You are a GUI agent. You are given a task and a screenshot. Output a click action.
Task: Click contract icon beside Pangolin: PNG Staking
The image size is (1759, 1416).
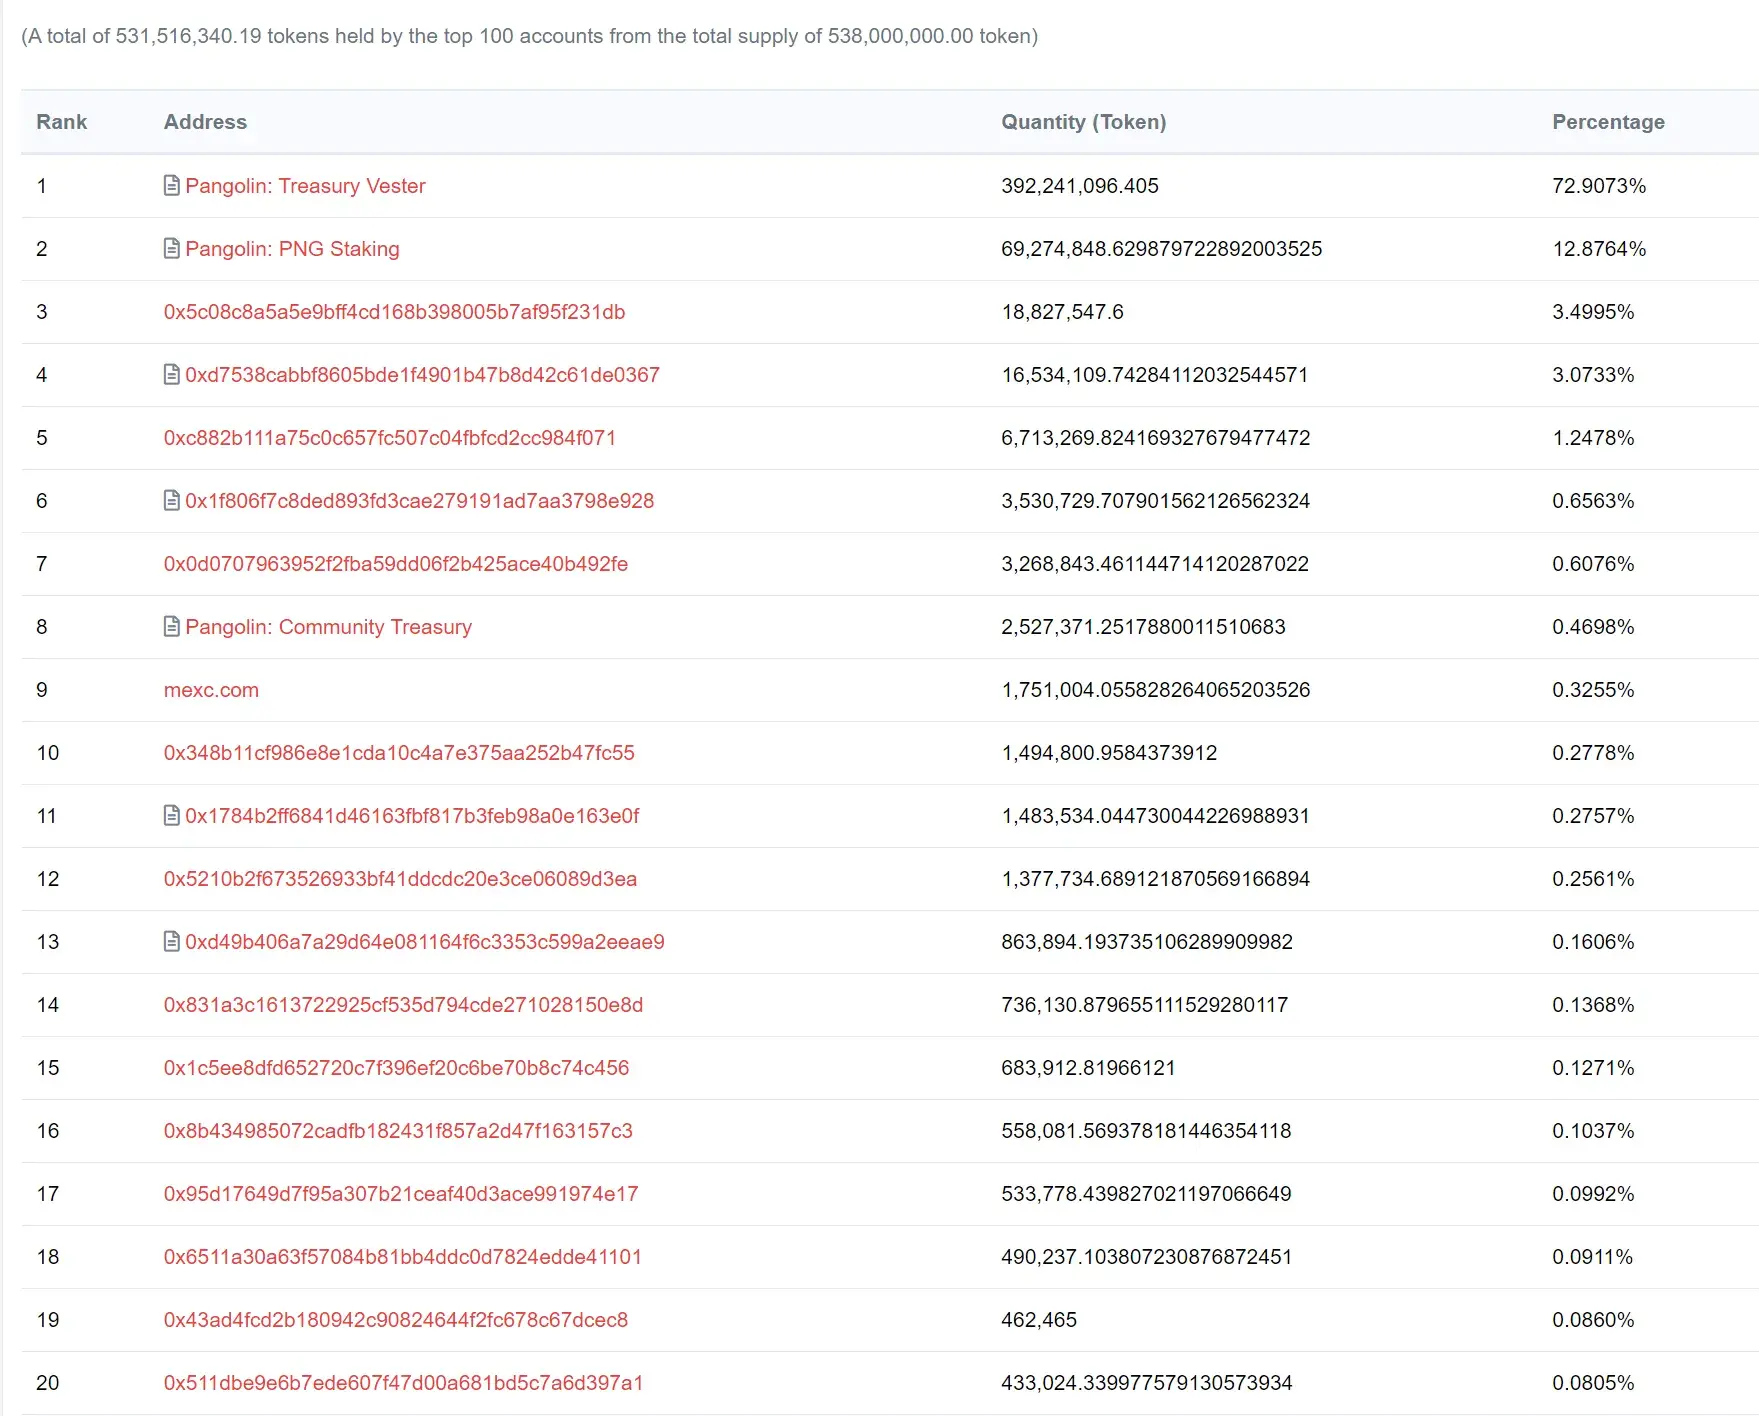(172, 249)
